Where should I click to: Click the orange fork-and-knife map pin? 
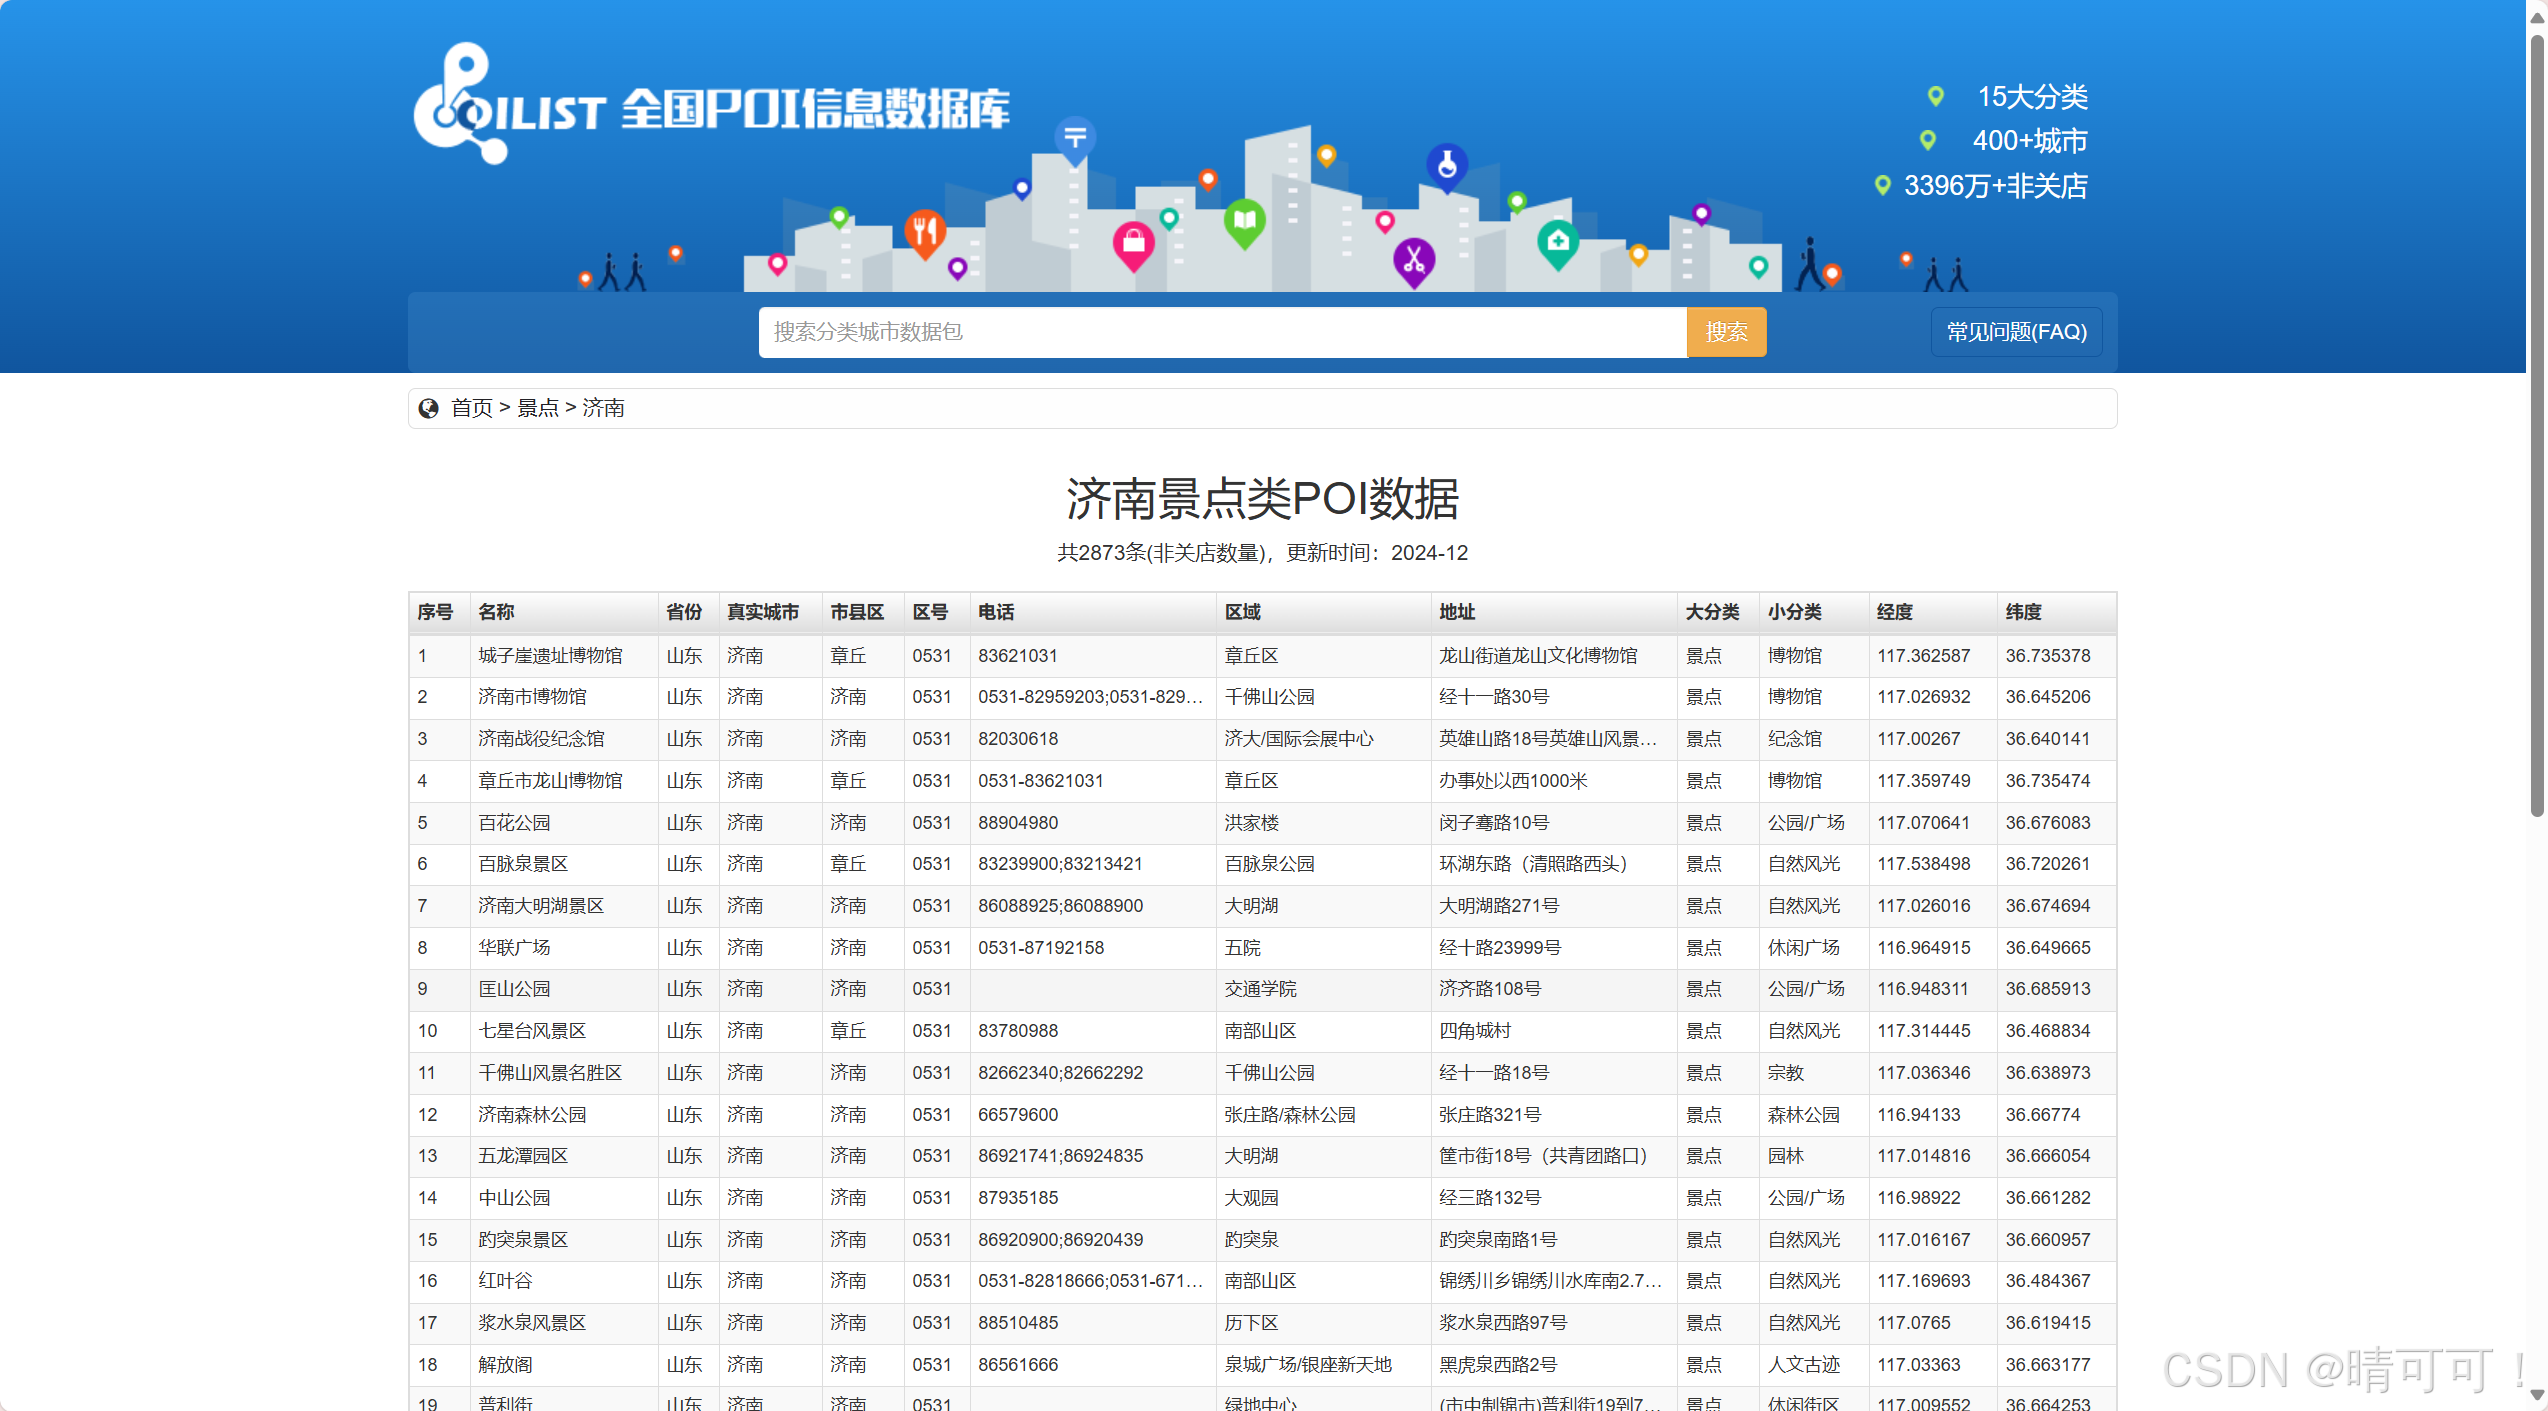click(x=925, y=232)
